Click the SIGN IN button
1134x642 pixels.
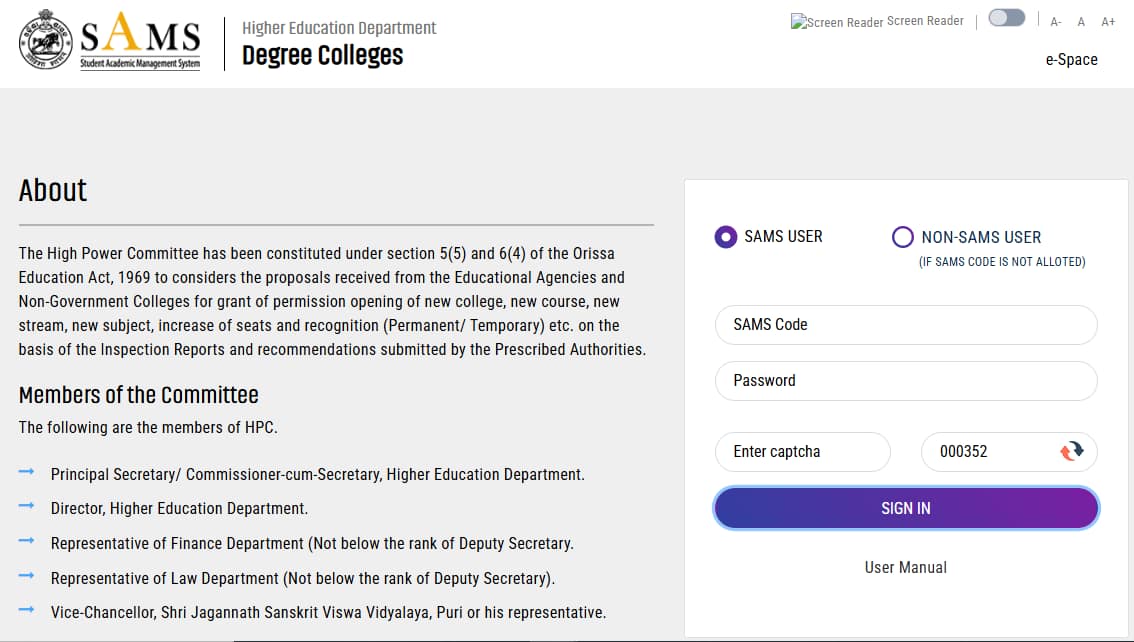click(x=906, y=508)
